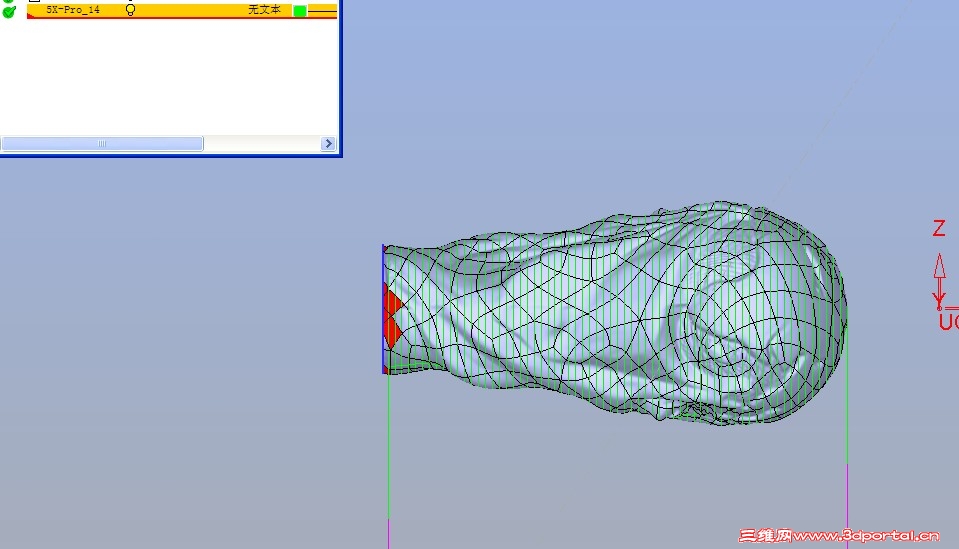Click the empty scrollbar track right of thumb
This screenshot has height=549, width=959.
(262, 144)
